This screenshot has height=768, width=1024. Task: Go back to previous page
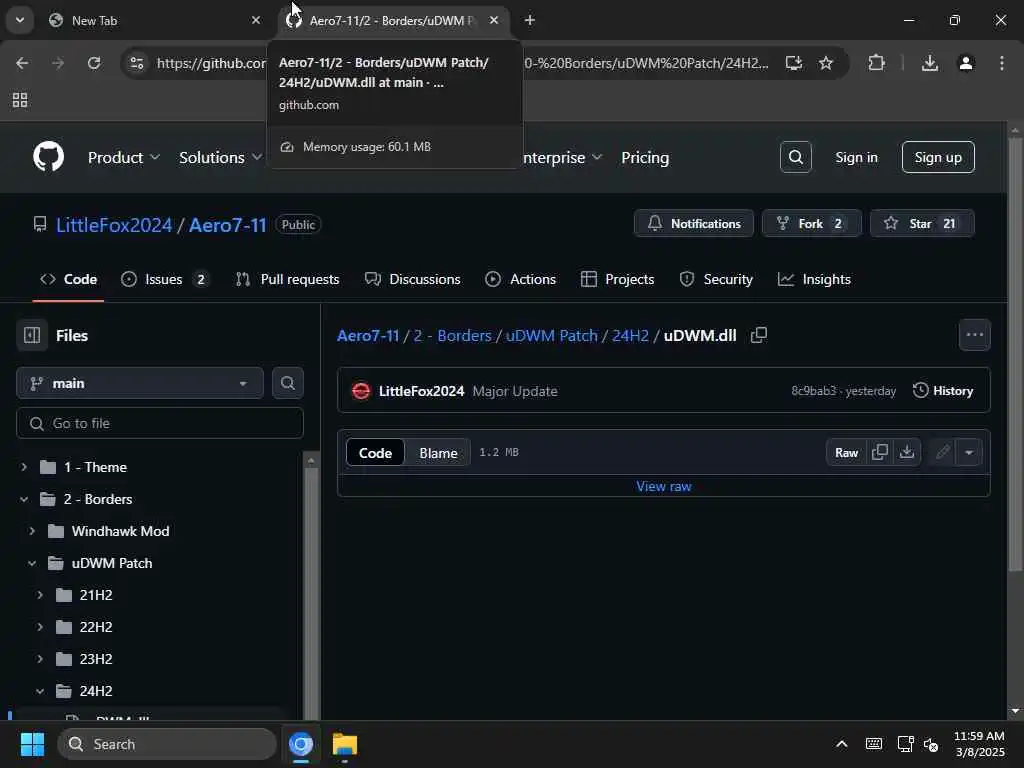point(22,63)
